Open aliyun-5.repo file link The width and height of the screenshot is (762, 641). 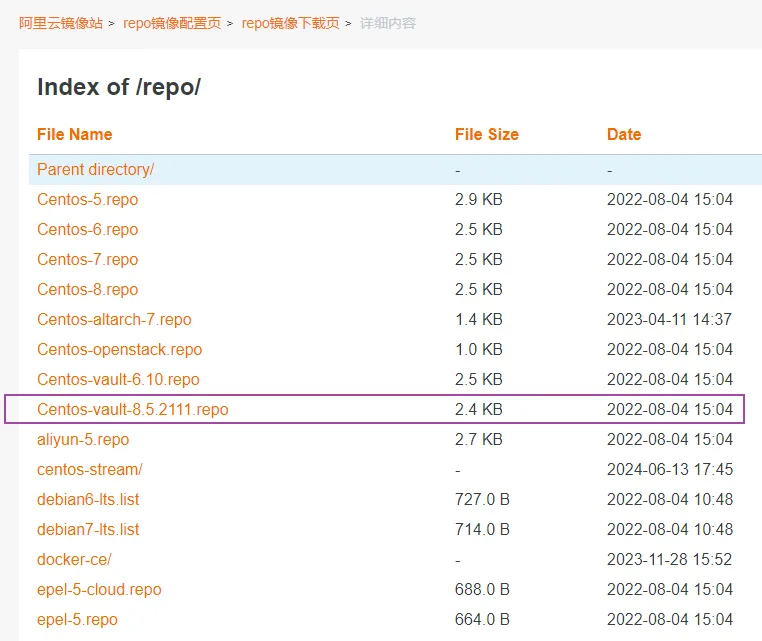83,439
